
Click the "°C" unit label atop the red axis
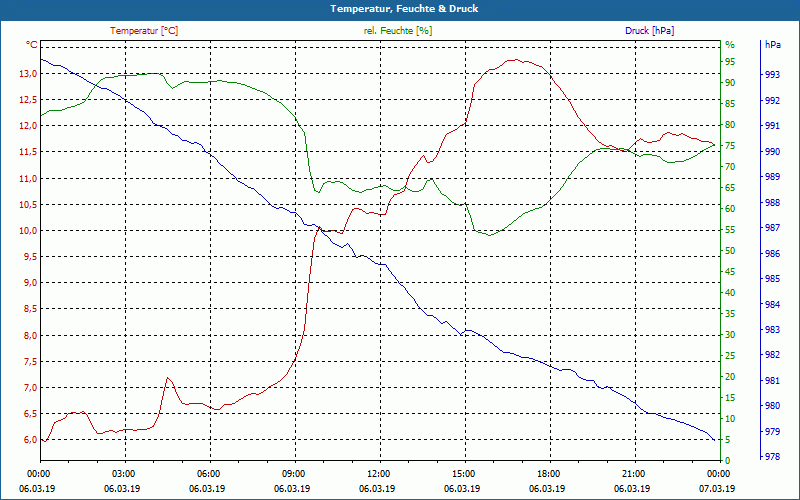(32, 45)
